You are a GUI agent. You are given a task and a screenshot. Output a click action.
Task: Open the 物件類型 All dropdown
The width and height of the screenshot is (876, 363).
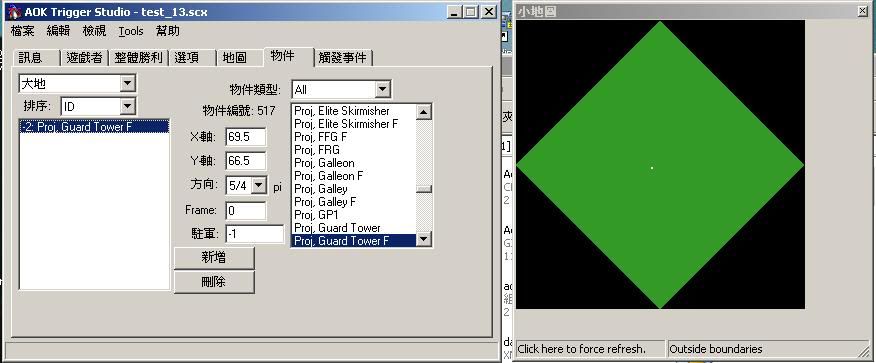click(382, 89)
